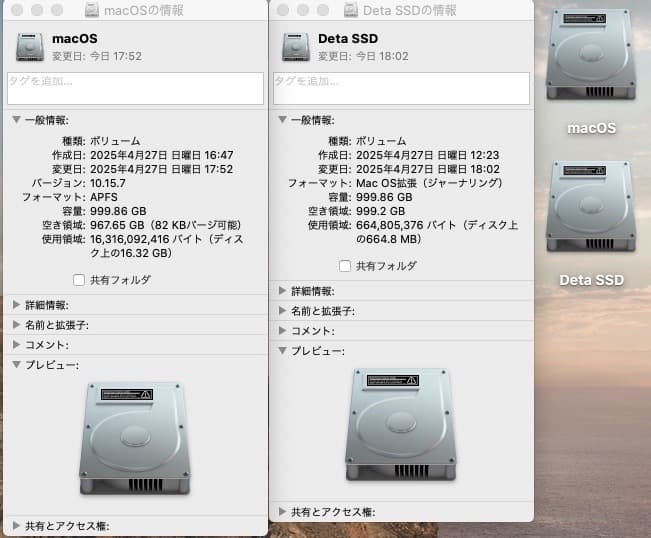
Task: Expand コメント section in Deta SSD info window
Action: click(x=283, y=330)
